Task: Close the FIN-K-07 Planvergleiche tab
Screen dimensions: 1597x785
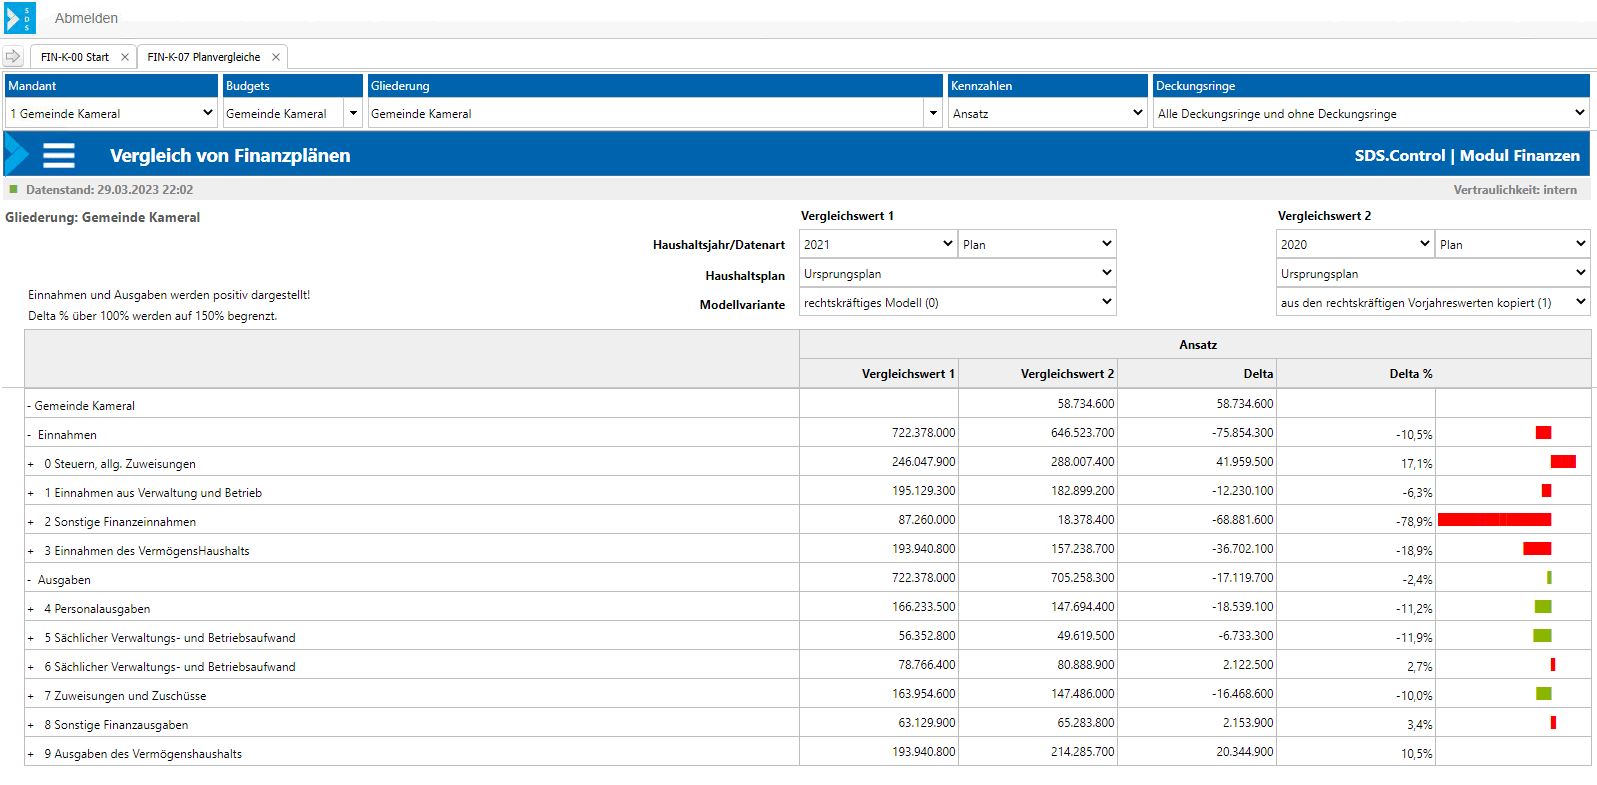Action: tap(276, 57)
